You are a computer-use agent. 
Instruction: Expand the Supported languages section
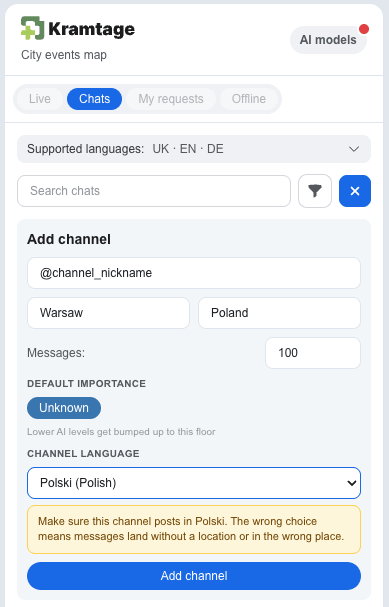pyautogui.click(x=194, y=149)
